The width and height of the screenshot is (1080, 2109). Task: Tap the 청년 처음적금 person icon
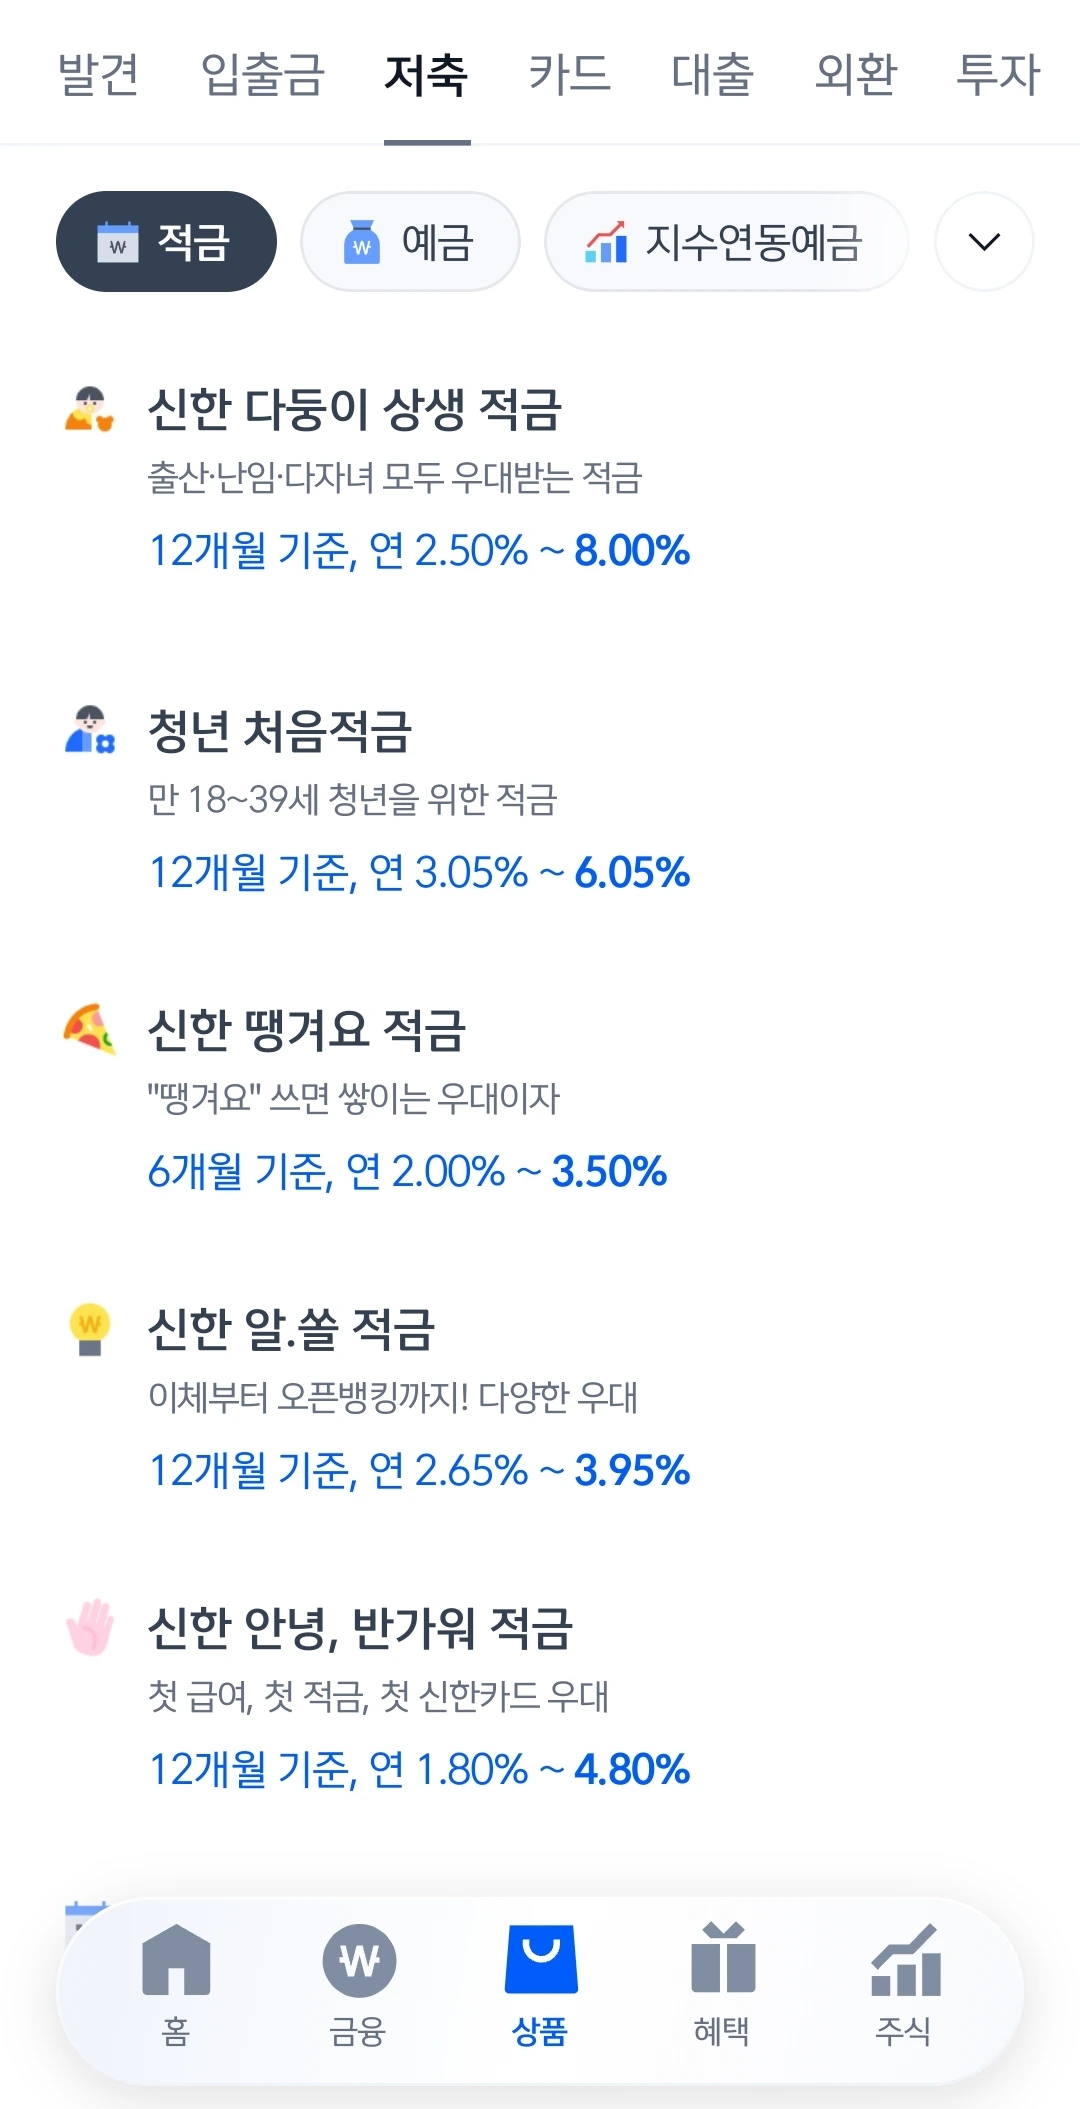[x=90, y=729]
